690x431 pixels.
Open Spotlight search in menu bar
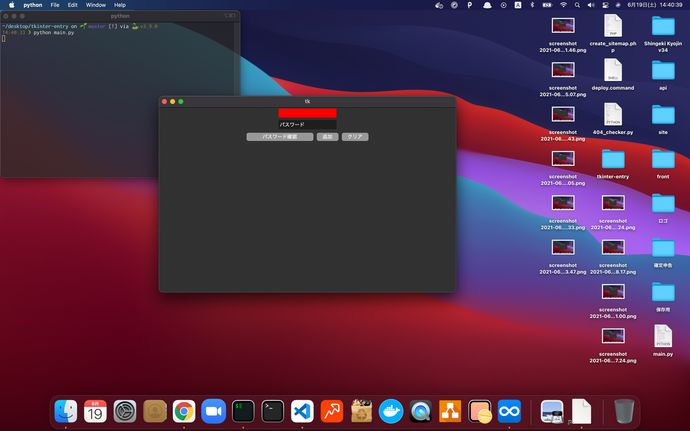tap(577, 5)
